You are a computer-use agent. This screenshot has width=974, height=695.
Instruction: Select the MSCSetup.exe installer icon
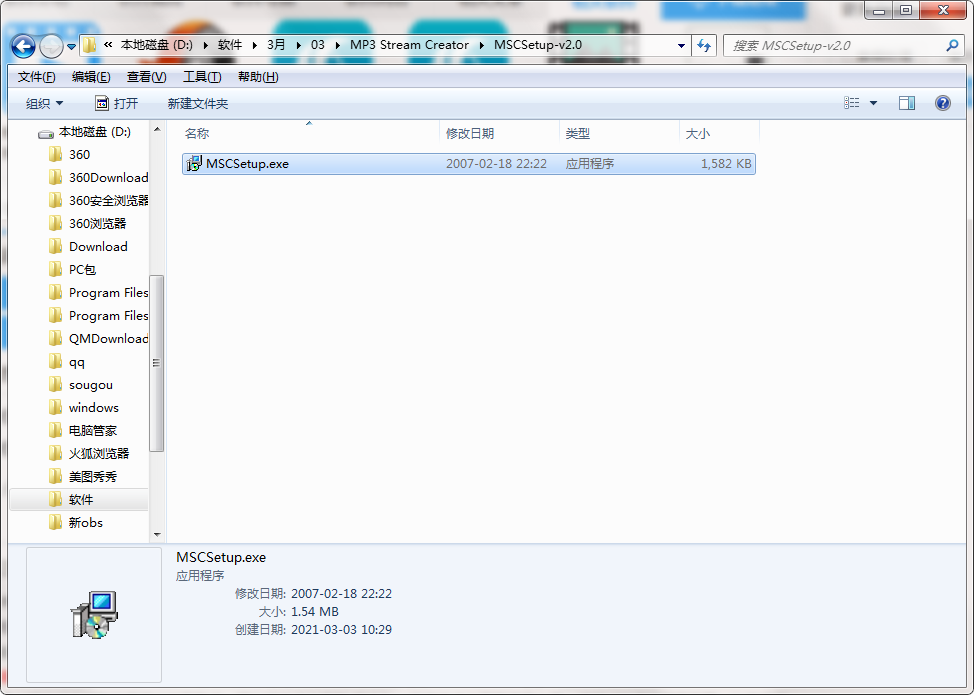(x=194, y=163)
